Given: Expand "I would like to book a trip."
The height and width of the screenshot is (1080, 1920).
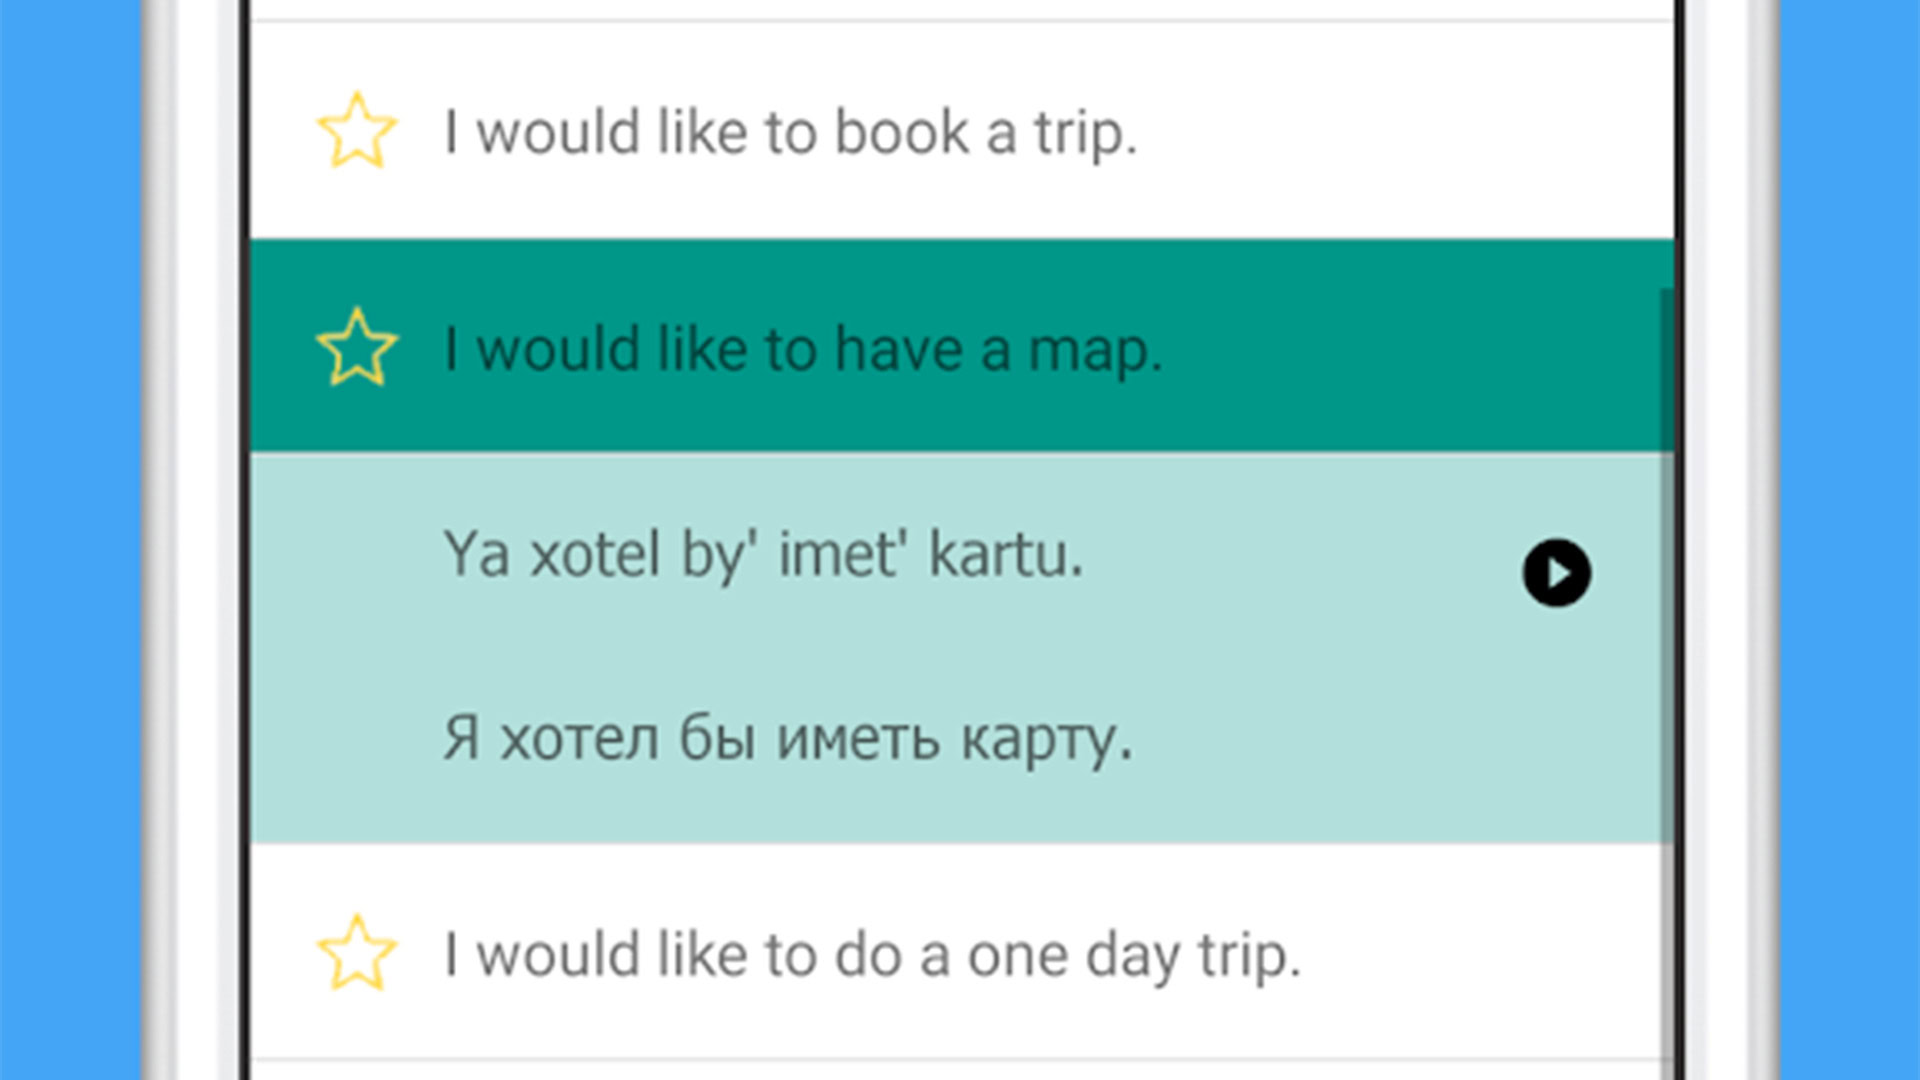Looking at the screenshot, I should click(790, 132).
